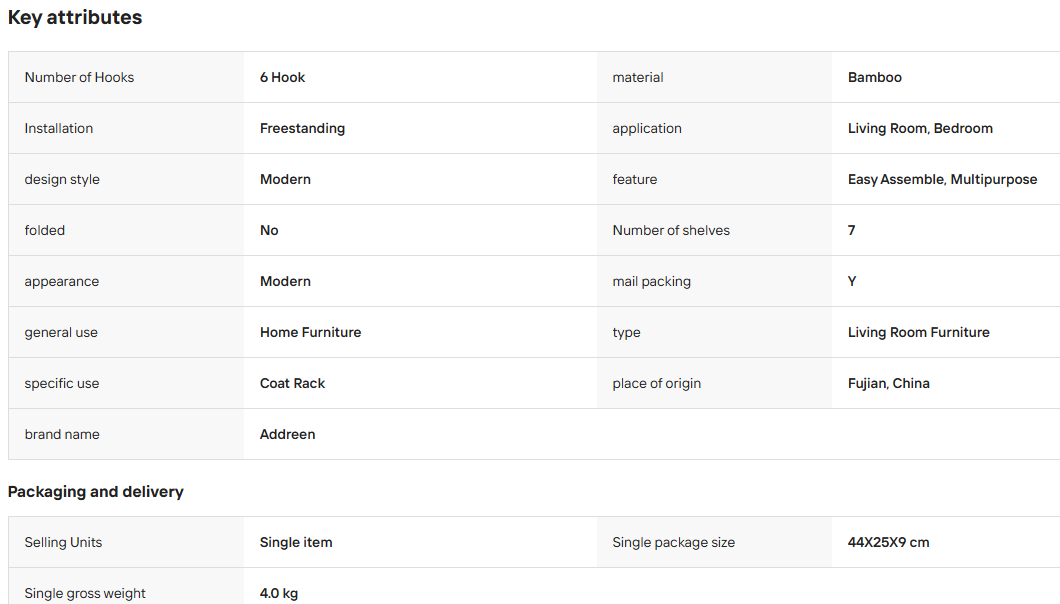1060x604 pixels.
Task: Click the Bamboo material value
Action: pyautogui.click(x=875, y=77)
